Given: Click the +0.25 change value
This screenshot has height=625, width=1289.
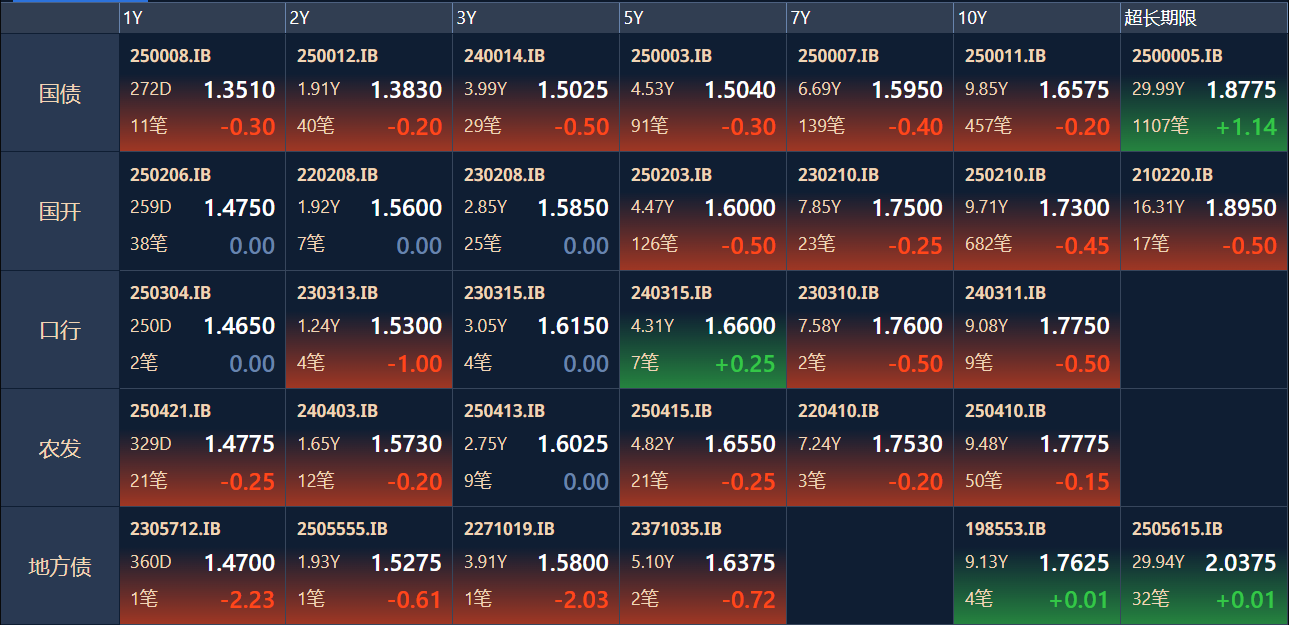Looking at the screenshot, I should point(745,364).
